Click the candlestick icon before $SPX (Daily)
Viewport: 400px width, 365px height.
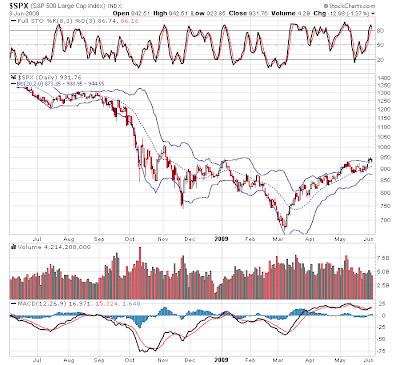click(13, 77)
